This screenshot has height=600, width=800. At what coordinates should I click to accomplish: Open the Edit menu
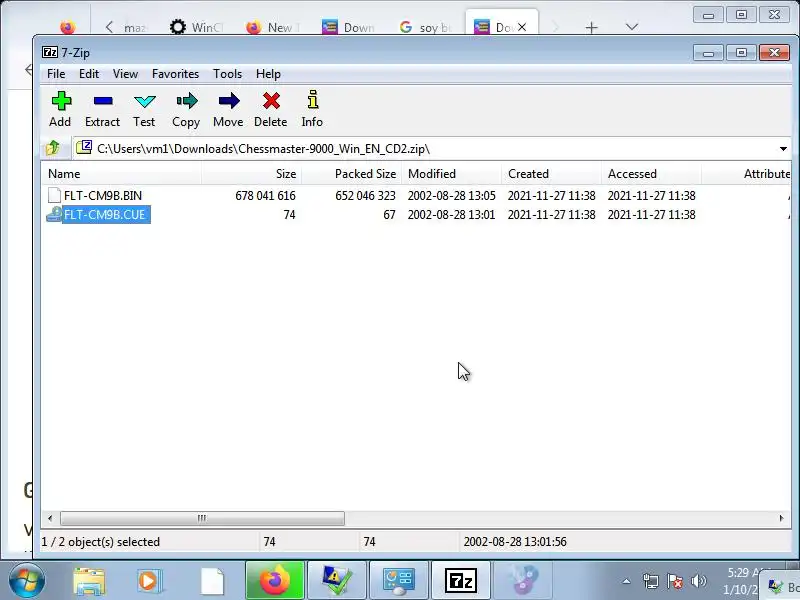click(x=89, y=74)
